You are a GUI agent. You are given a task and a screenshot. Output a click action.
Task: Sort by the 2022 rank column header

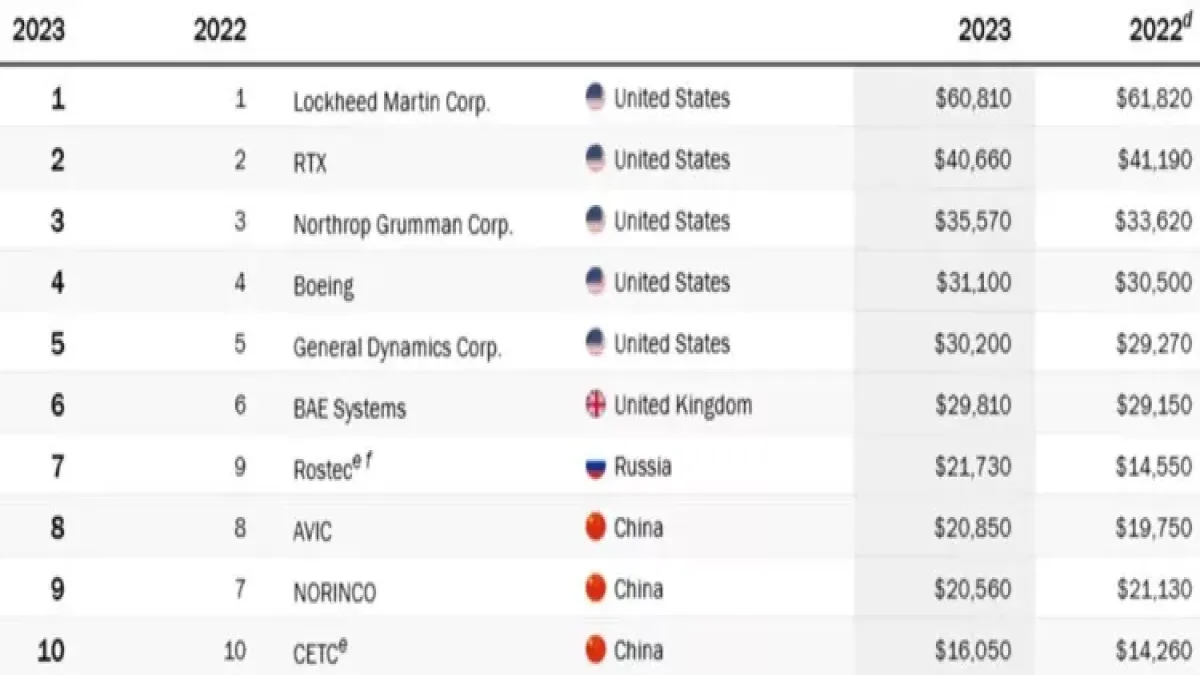tap(220, 30)
